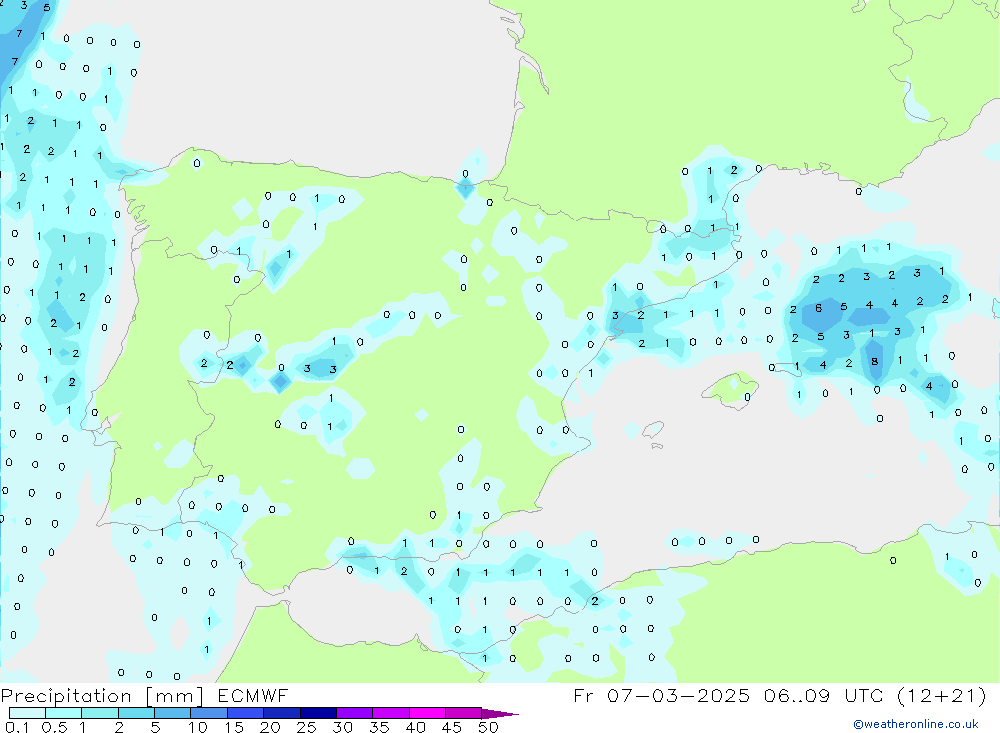
Task: Click the island of Mallorca on the map
Action: 729,388
